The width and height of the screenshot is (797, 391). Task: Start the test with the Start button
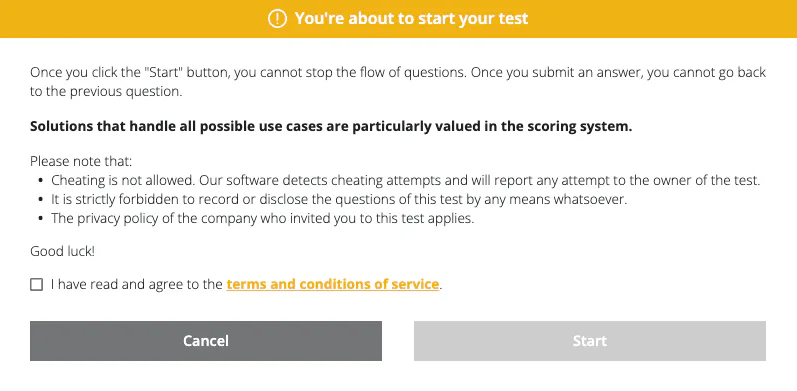590,341
